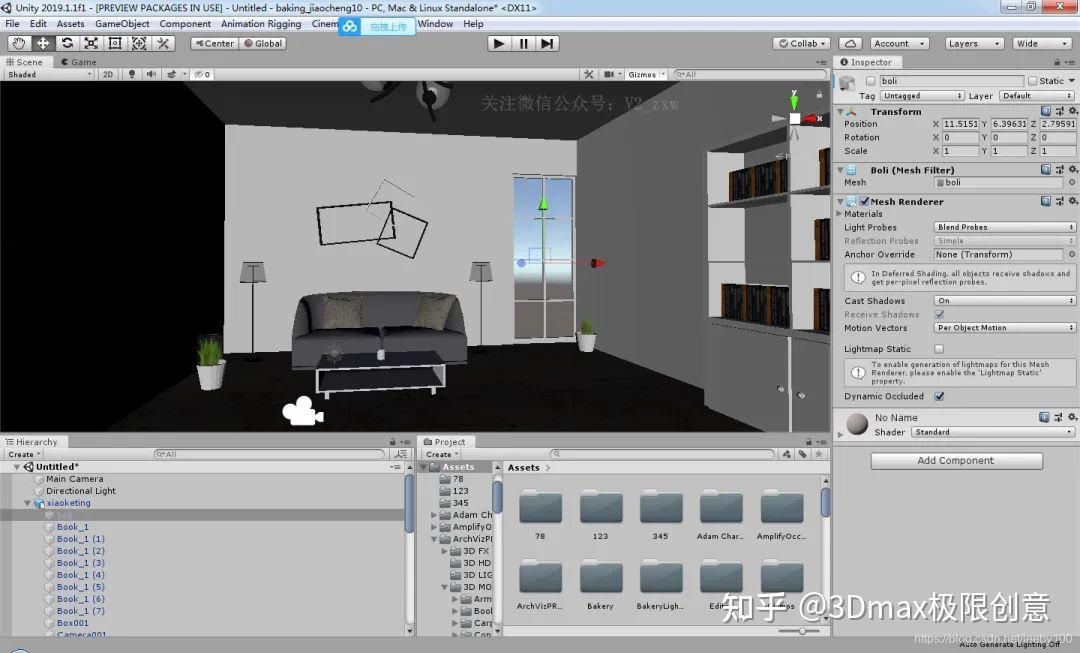The height and width of the screenshot is (653, 1080).
Task: Select the Rect Transform tool
Action: 114,43
